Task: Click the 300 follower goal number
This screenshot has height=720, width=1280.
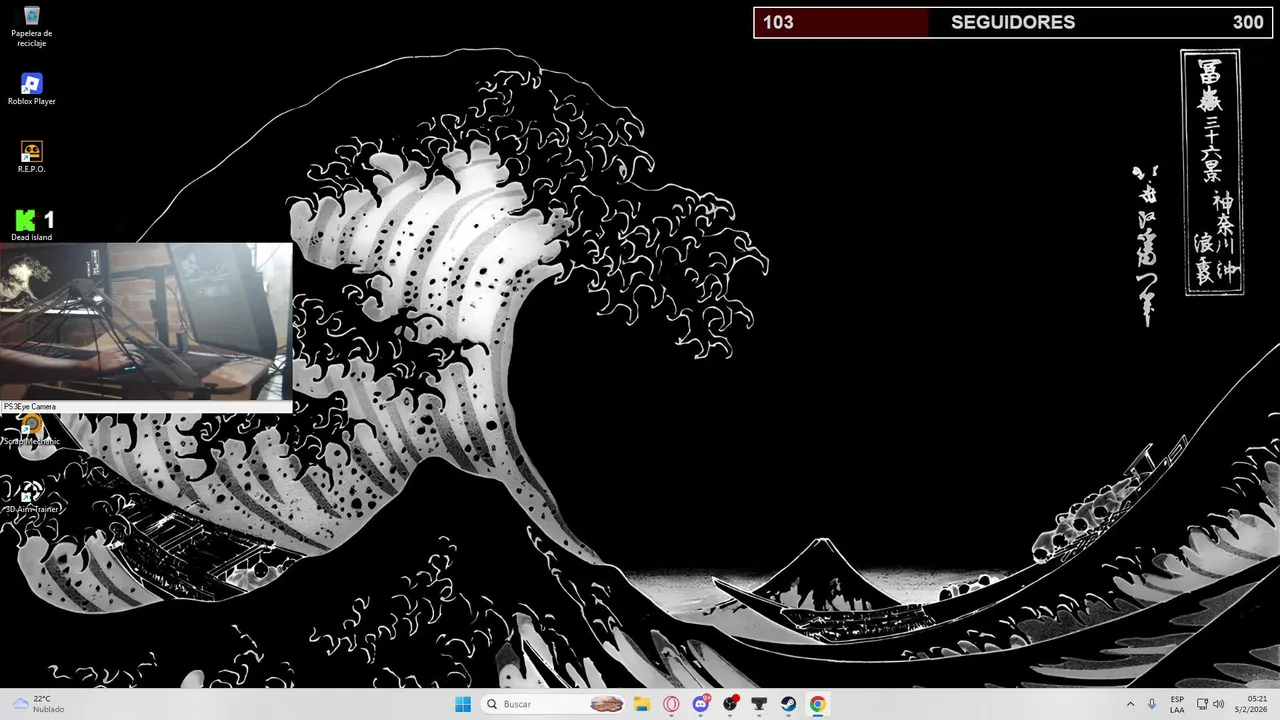Action: click(x=1248, y=22)
